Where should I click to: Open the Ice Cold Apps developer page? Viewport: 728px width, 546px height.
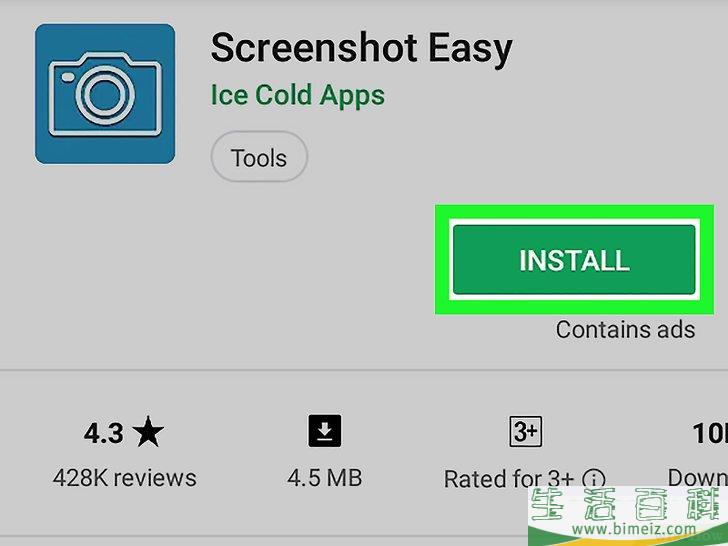click(298, 96)
